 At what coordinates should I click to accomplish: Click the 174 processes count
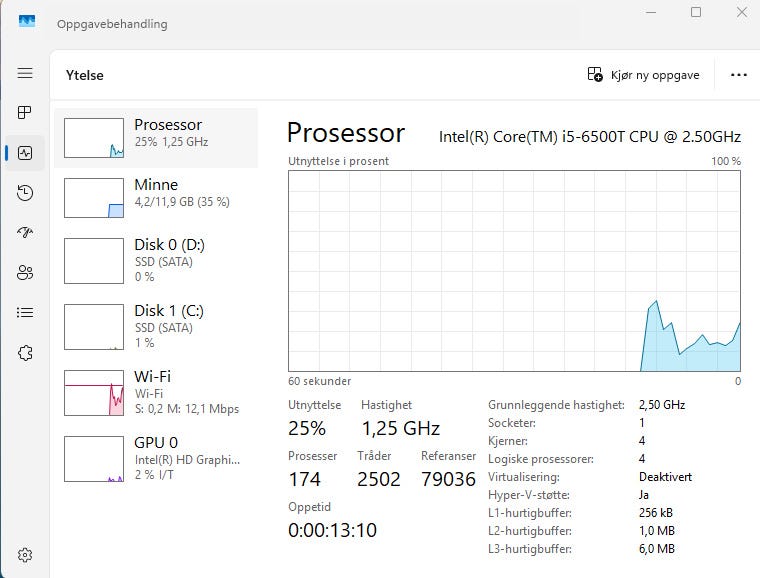[304, 479]
